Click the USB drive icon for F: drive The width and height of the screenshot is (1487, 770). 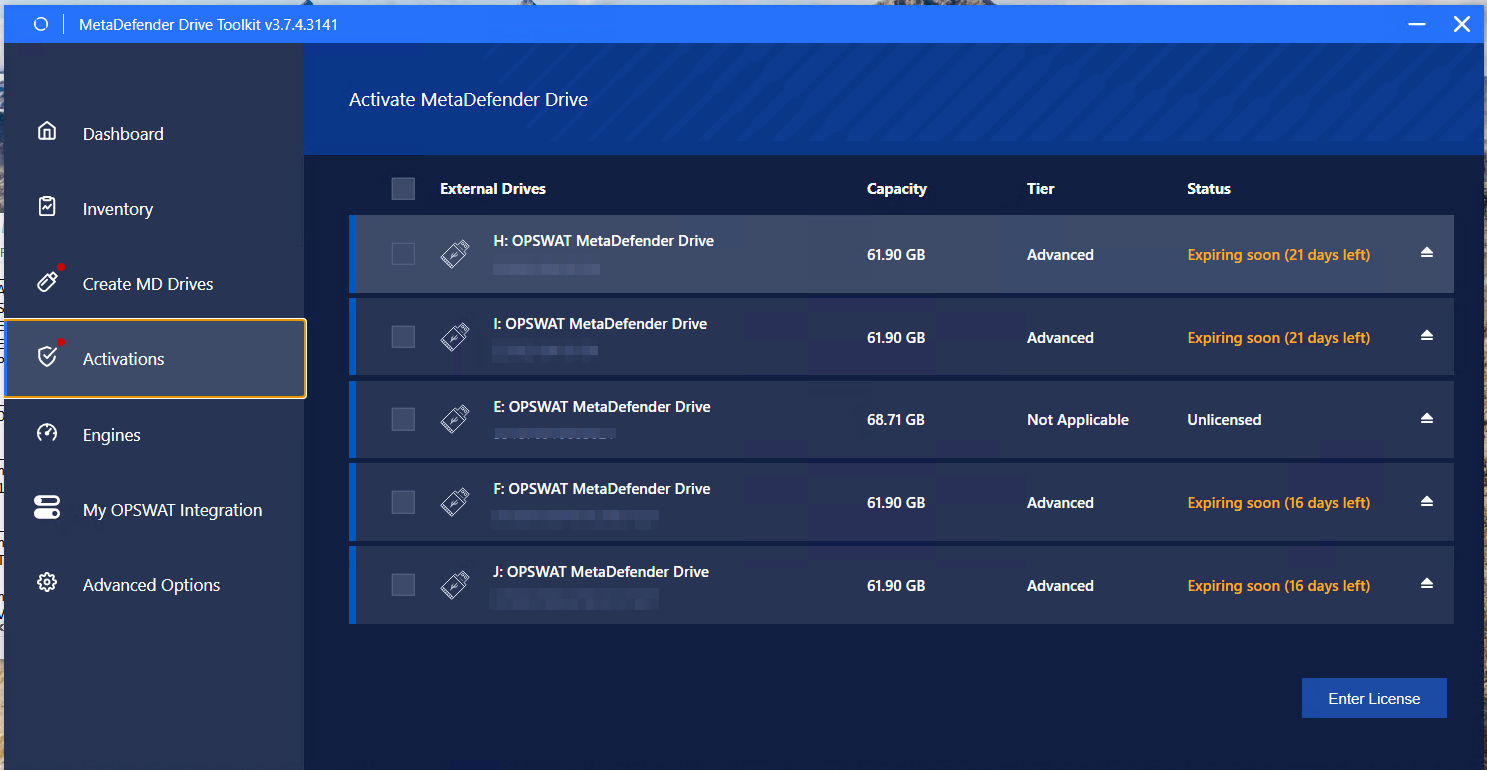click(455, 503)
